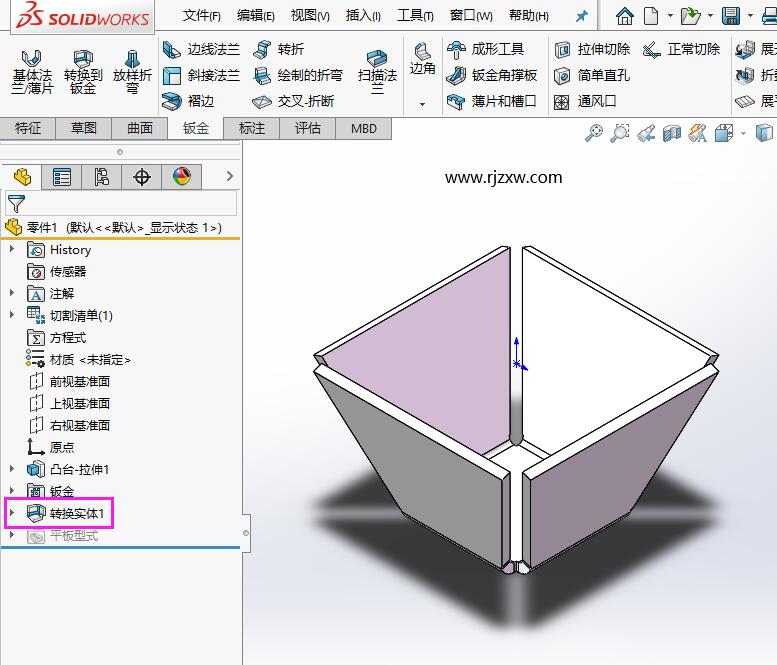
Task: Click the 简单直孔 simple hole tool
Action: pos(592,75)
